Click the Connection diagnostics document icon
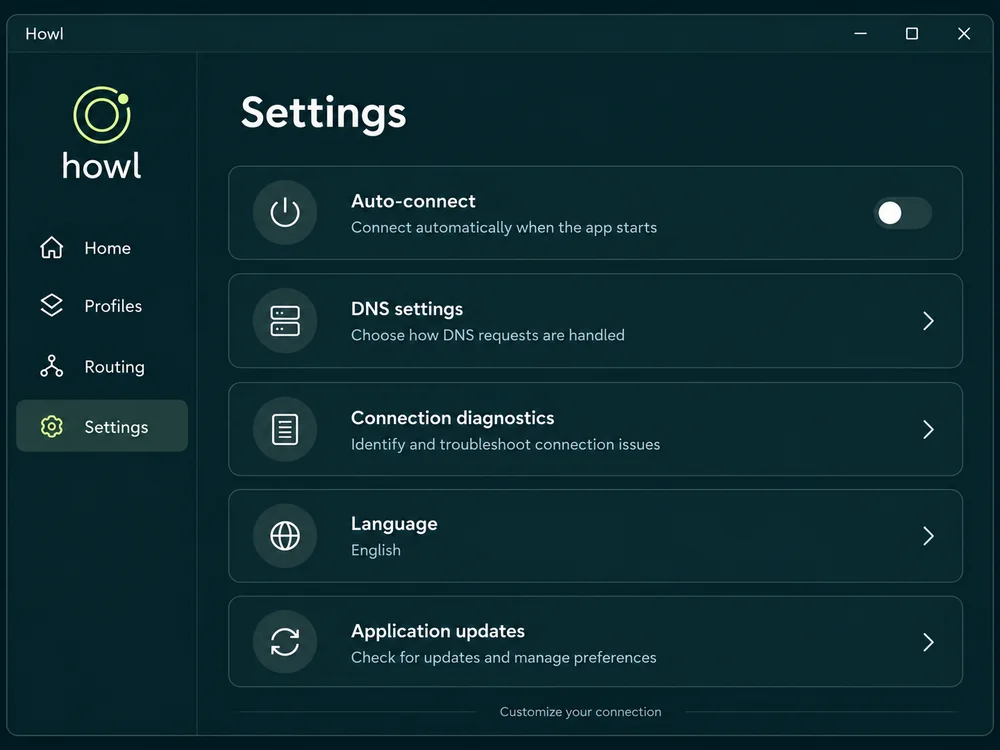Screen dimensions: 1000x750 [285, 429]
